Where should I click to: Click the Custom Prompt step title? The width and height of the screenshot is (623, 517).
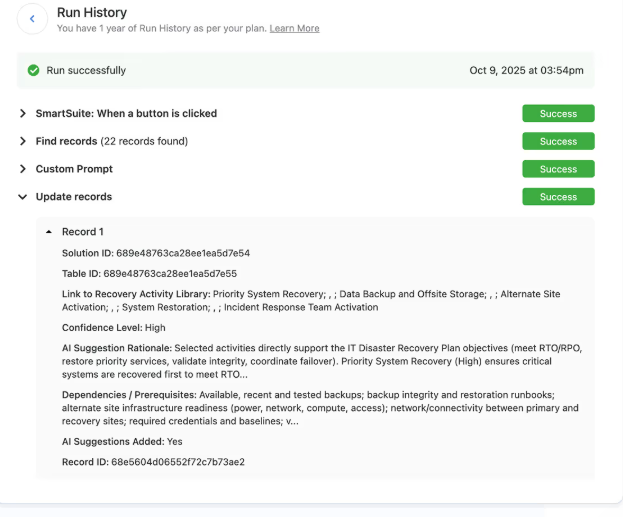click(x=74, y=169)
